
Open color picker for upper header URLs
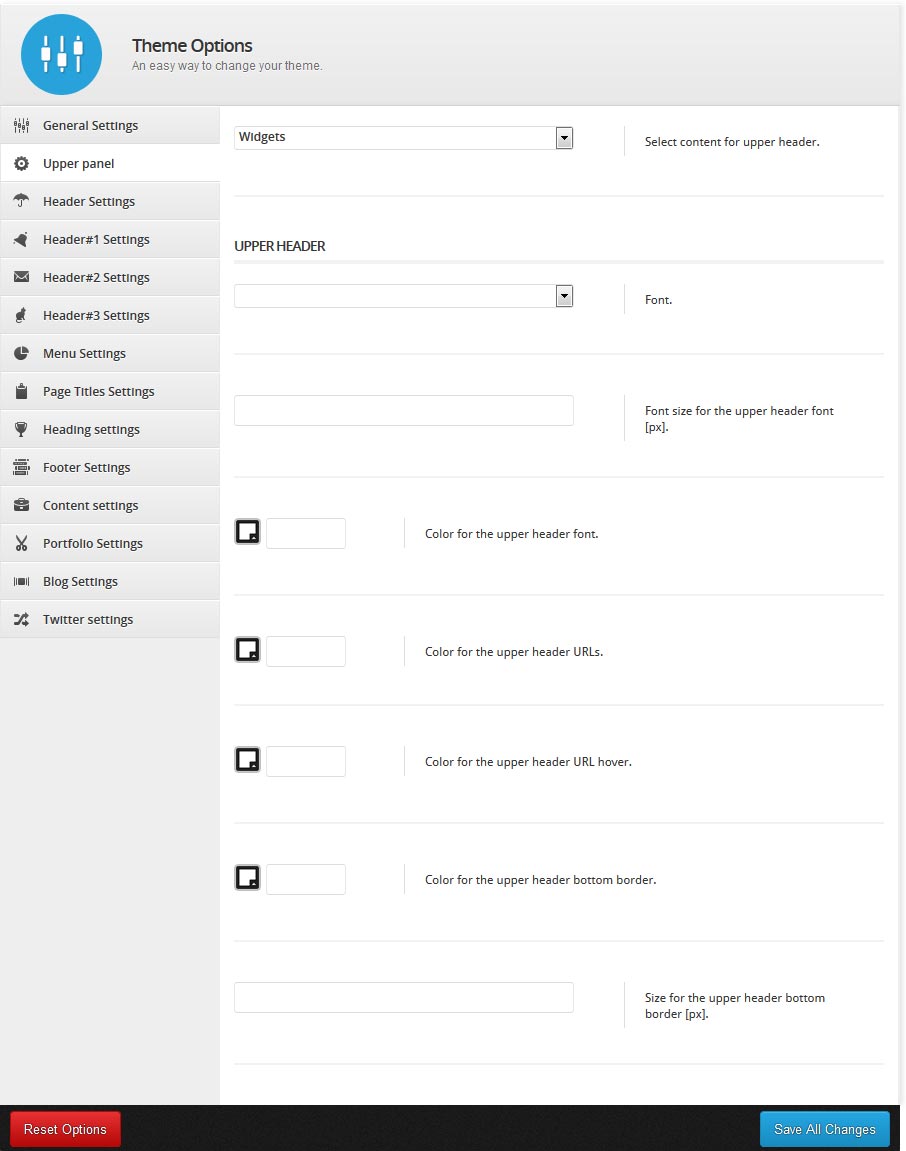point(247,650)
